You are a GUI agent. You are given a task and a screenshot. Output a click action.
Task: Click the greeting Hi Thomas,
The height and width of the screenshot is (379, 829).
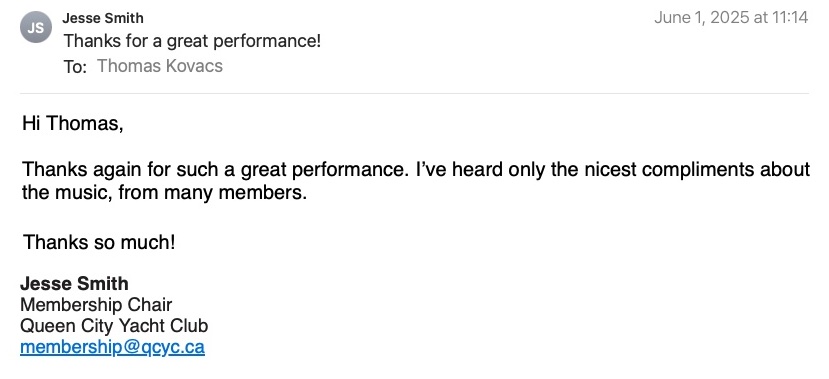[x=72, y=124]
